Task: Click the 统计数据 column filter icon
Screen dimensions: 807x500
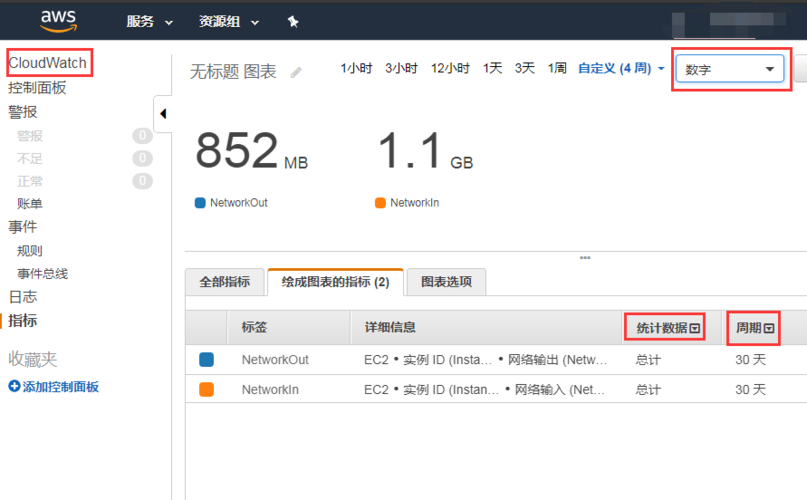Action: pyautogui.click(x=695, y=328)
